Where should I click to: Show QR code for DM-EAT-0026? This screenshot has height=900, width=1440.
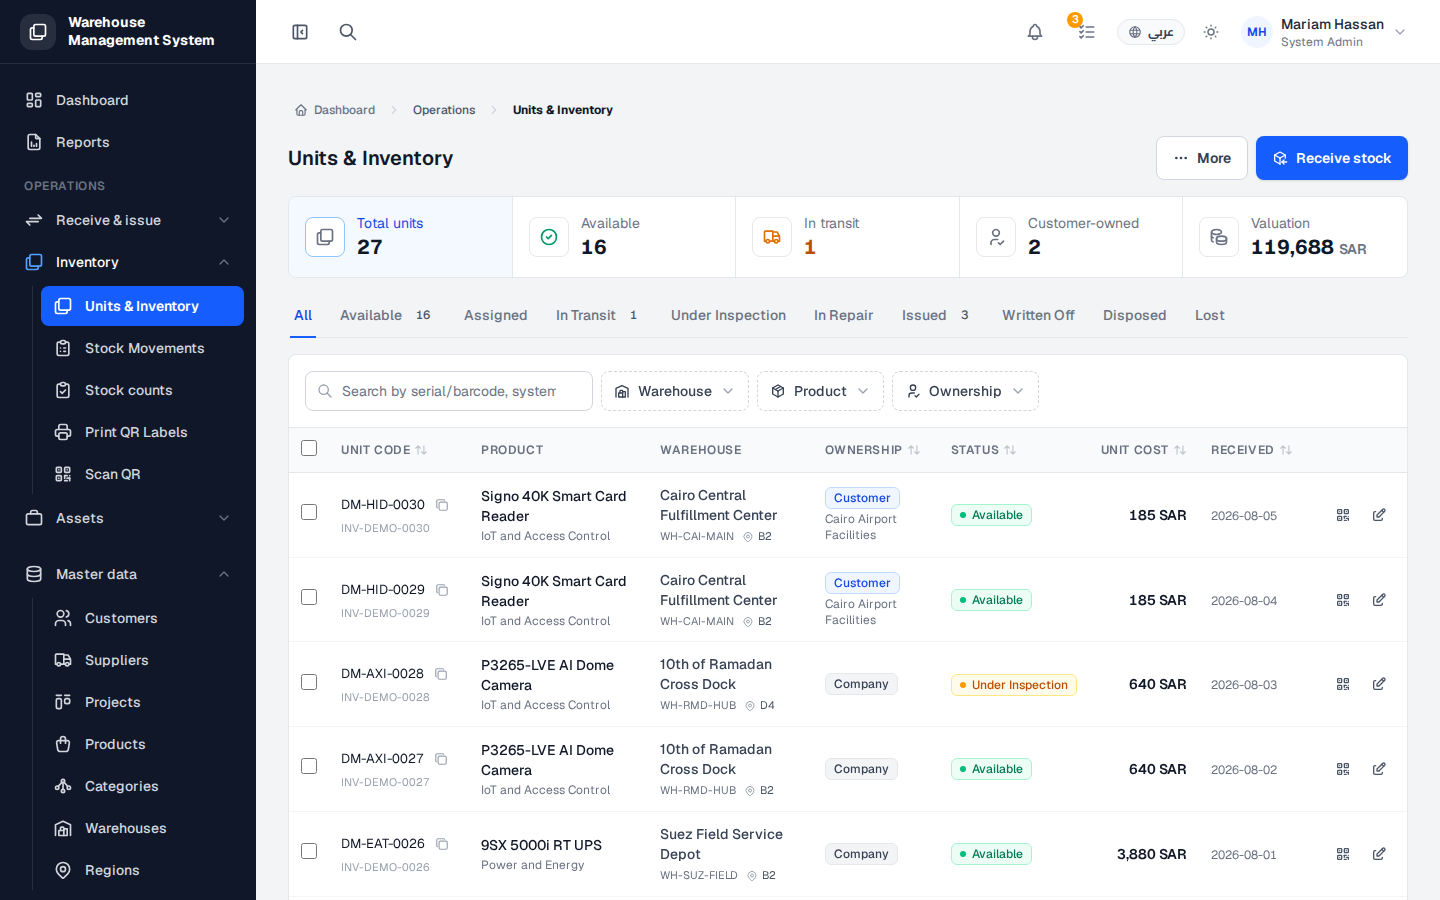coord(1343,854)
